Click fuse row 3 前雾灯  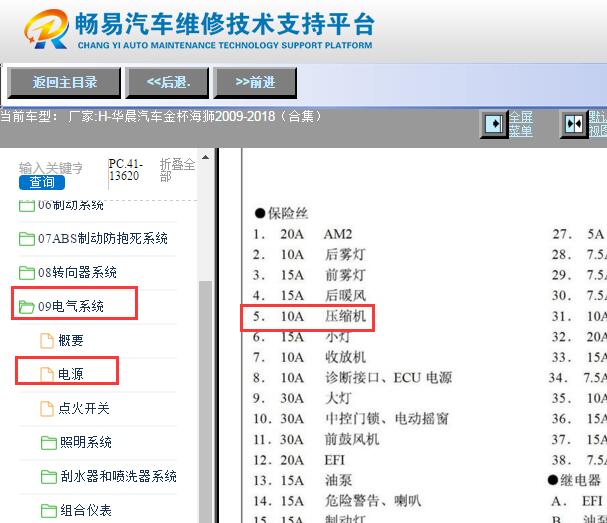(309, 275)
